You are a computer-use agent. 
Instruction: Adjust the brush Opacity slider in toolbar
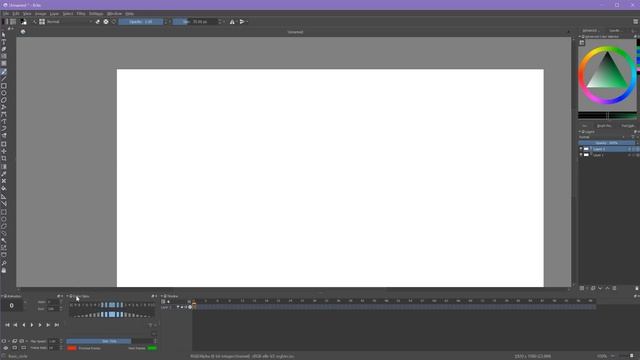point(141,22)
